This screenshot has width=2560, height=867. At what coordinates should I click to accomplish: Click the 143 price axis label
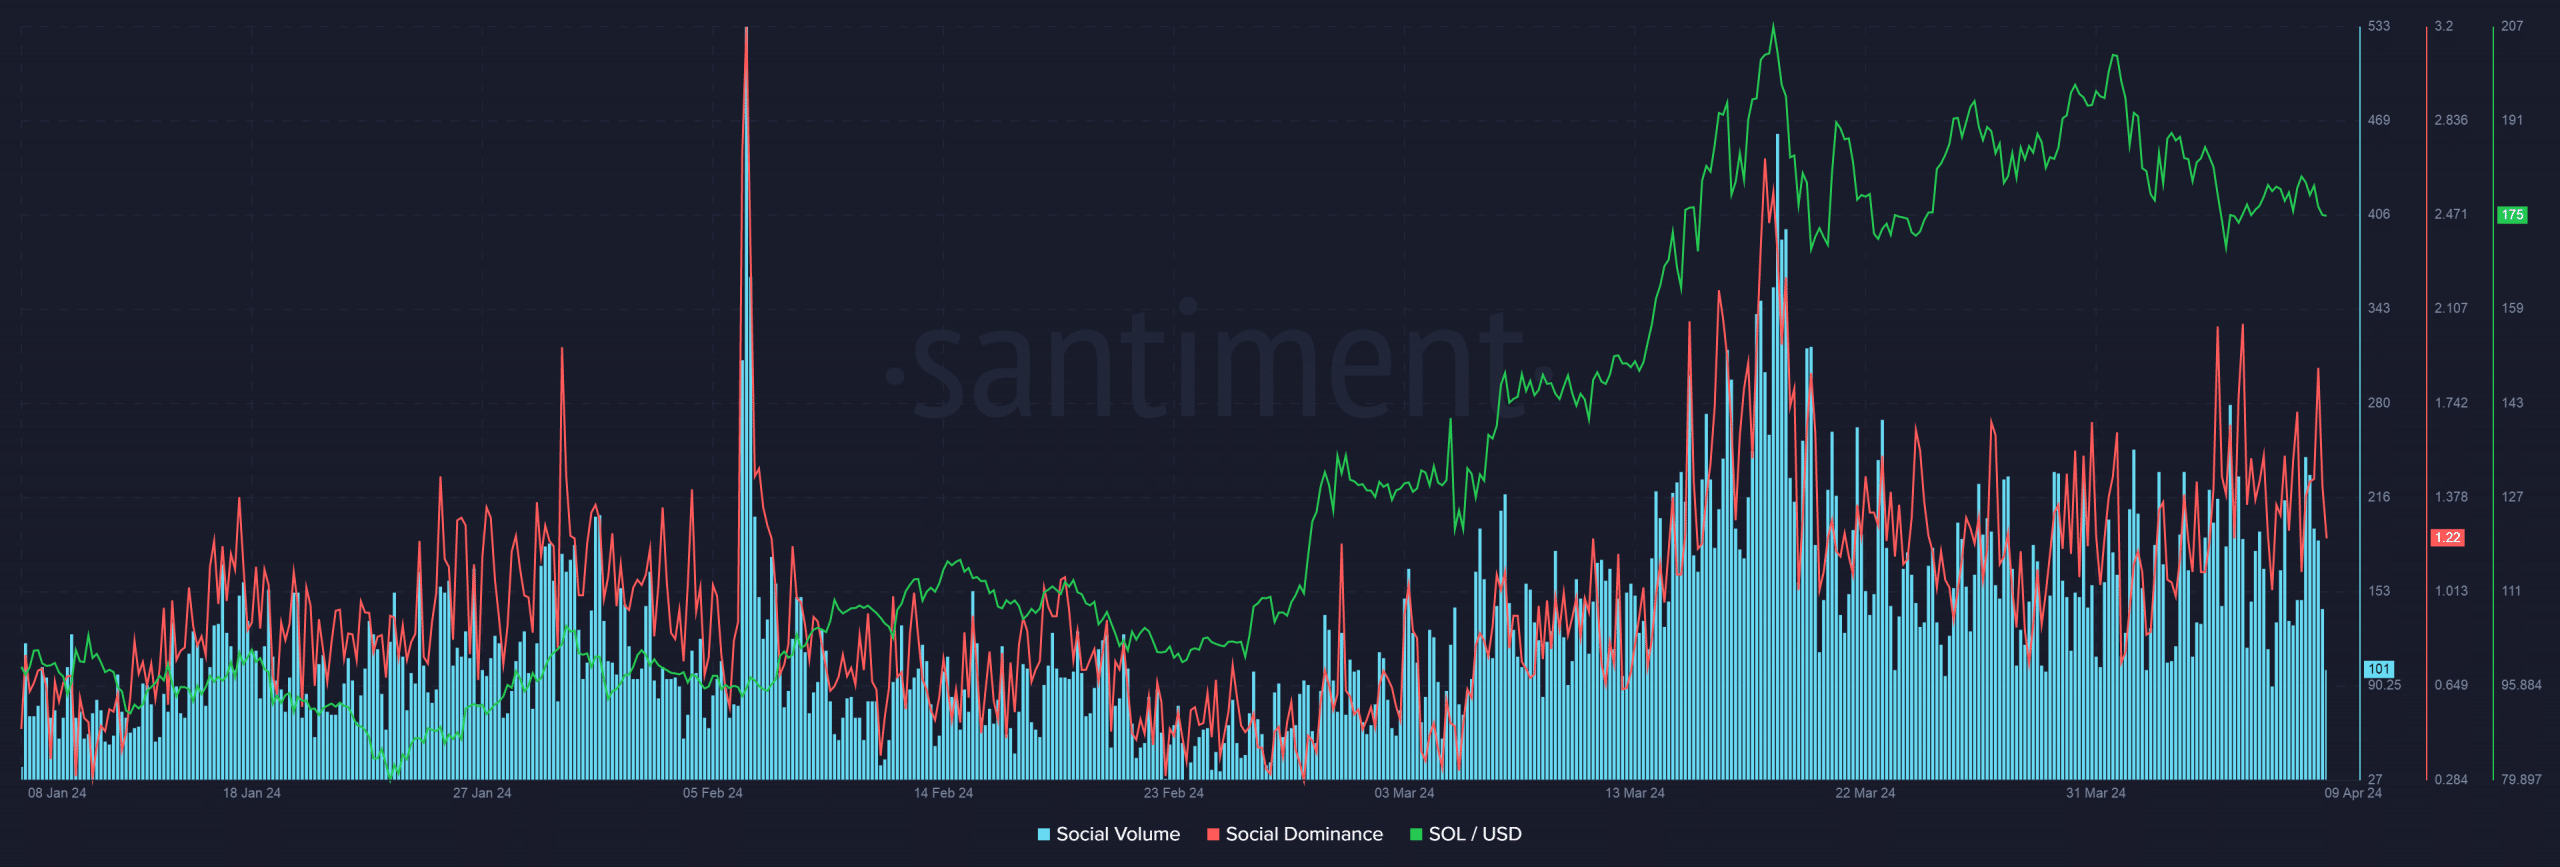point(2512,403)
